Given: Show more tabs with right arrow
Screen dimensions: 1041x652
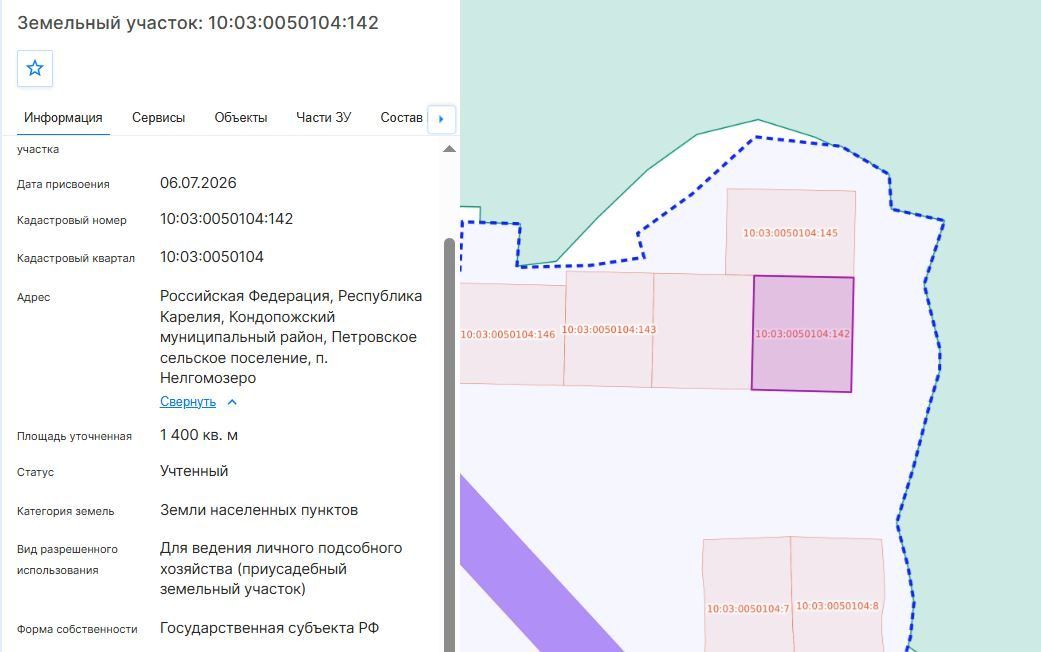Looking at the screenshot, I should tap(441, 120).
